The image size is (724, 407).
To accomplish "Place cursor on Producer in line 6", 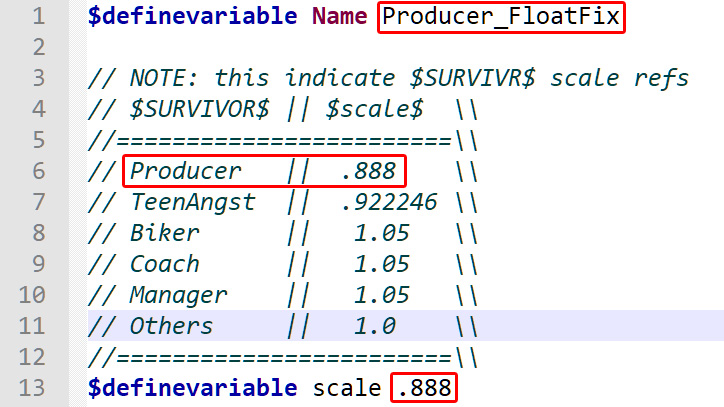I will [186, 171].
